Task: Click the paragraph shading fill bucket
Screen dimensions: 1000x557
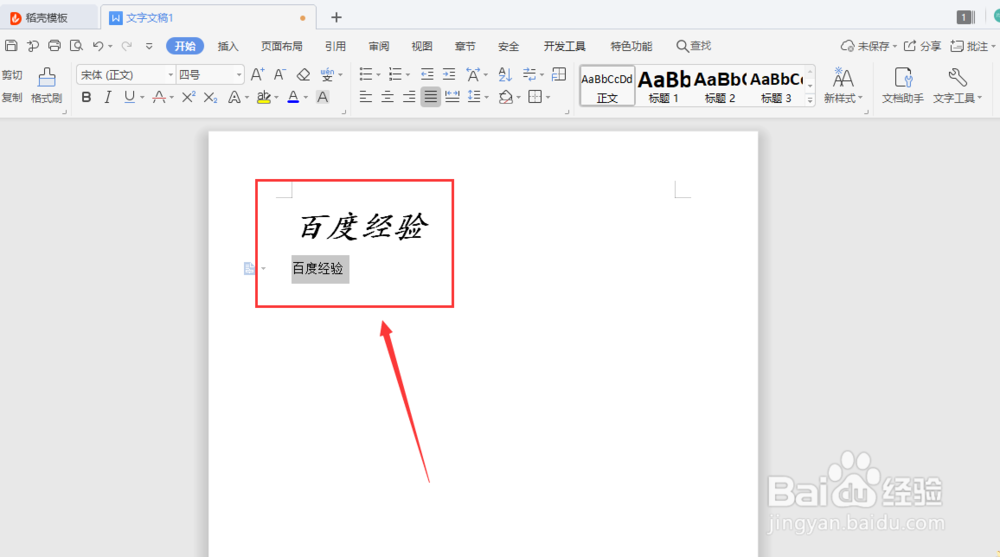Action: [x=506, y=97]
